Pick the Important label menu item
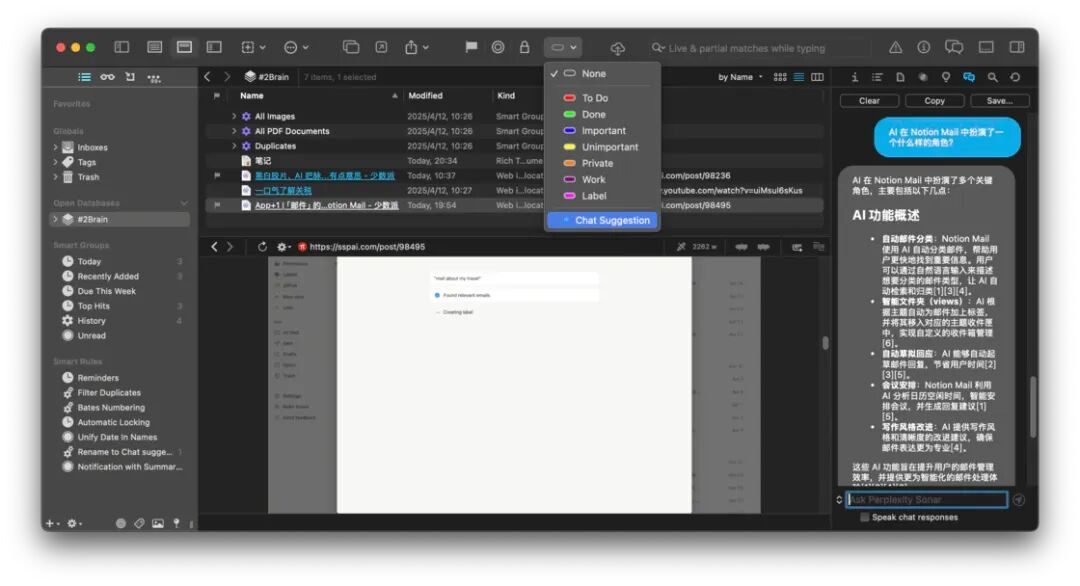The width and height of the screenshot is (1080, 586). (x=603, y=131)
